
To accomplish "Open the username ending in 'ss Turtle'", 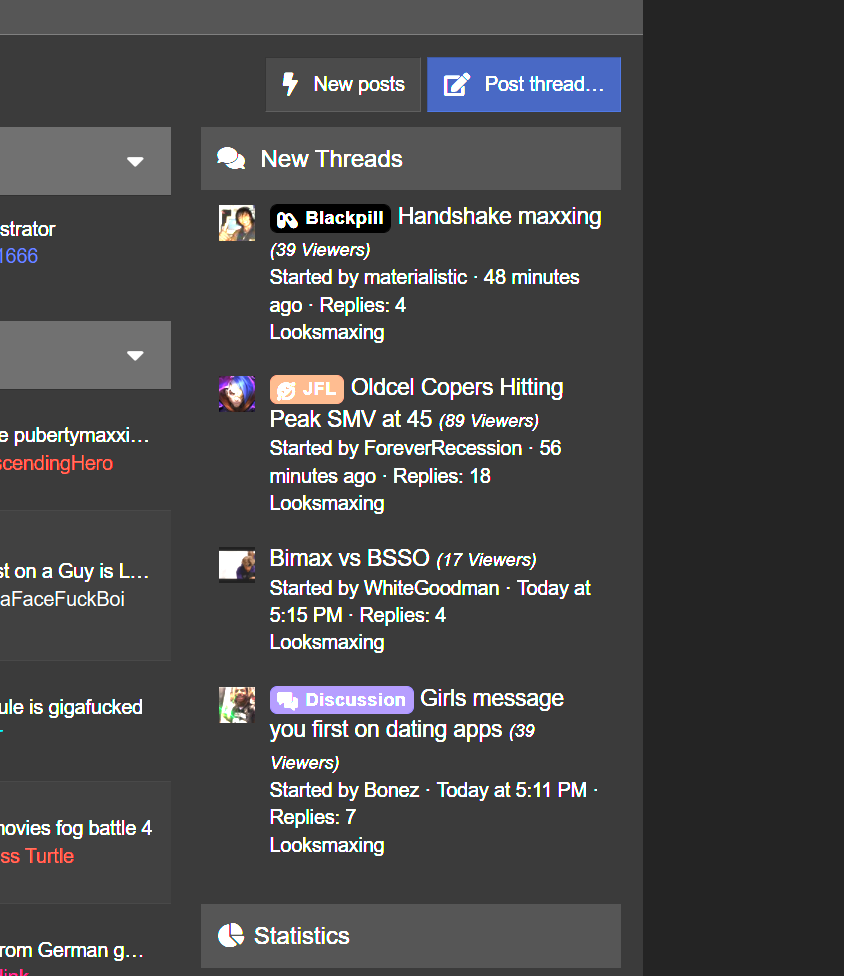I will [37, 856].
